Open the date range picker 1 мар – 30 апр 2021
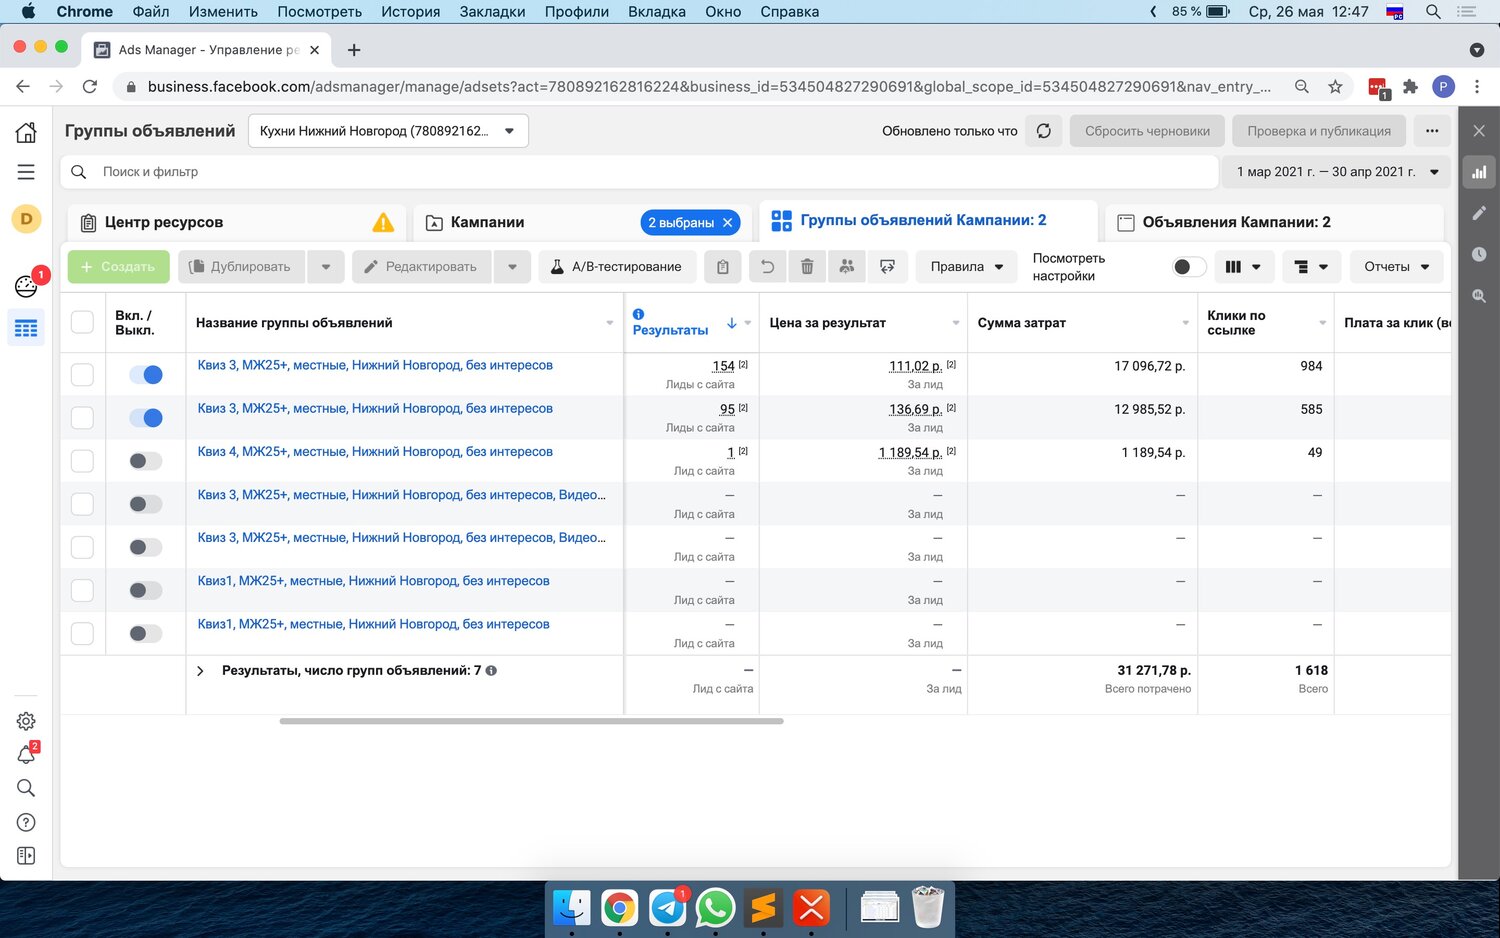1500x938 pixels. pos(1337,172)
